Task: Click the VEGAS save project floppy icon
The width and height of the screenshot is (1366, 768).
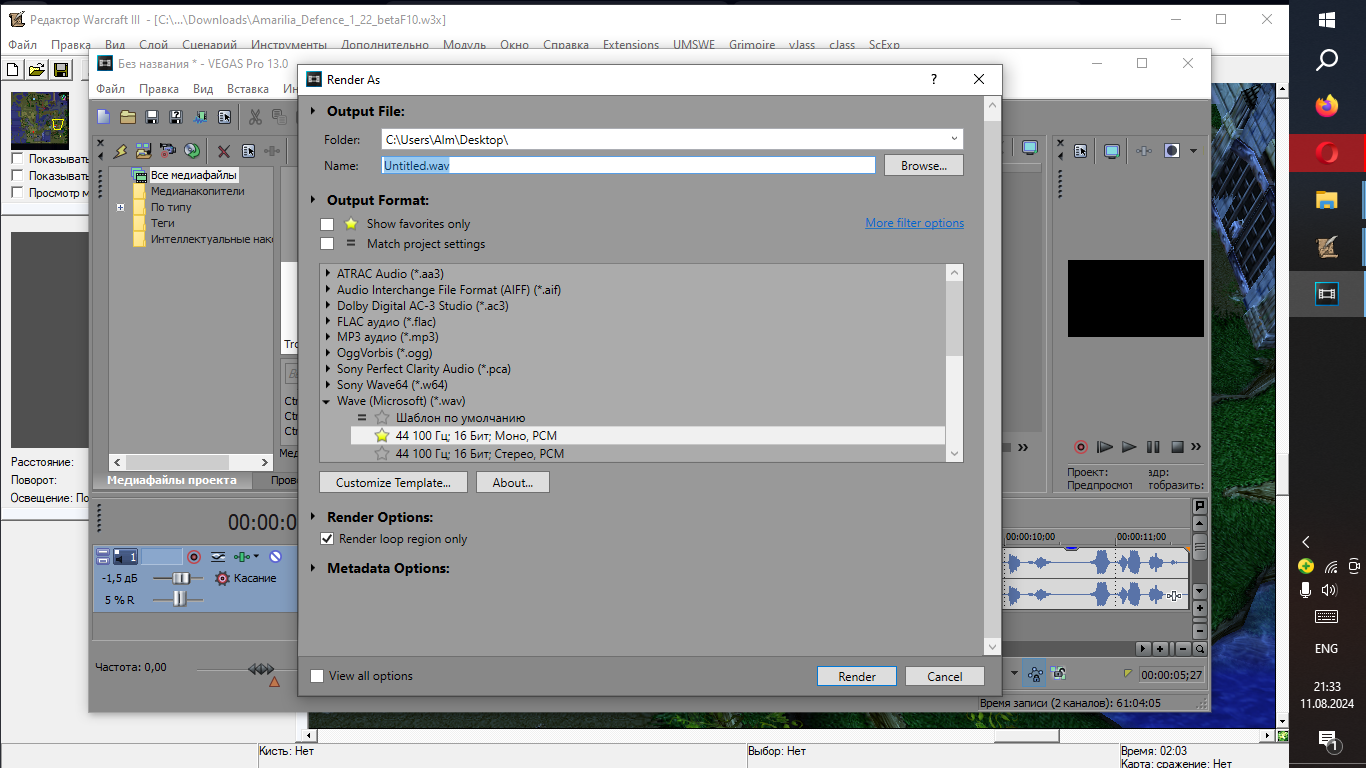Action: pyautogui.click(x=152, y=118)
